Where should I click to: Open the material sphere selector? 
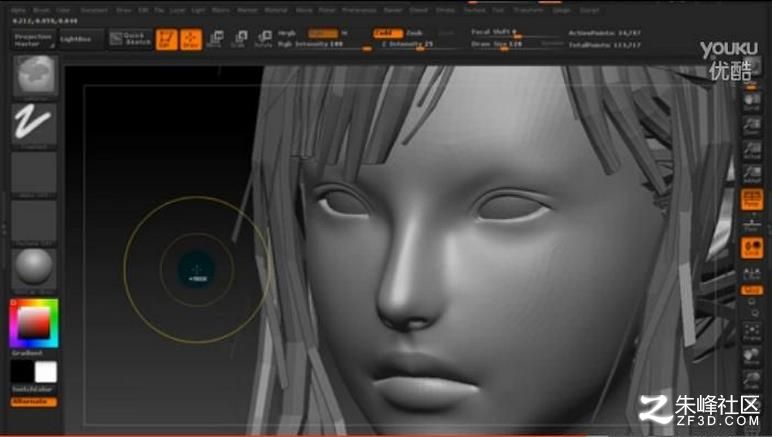[33, 270]
